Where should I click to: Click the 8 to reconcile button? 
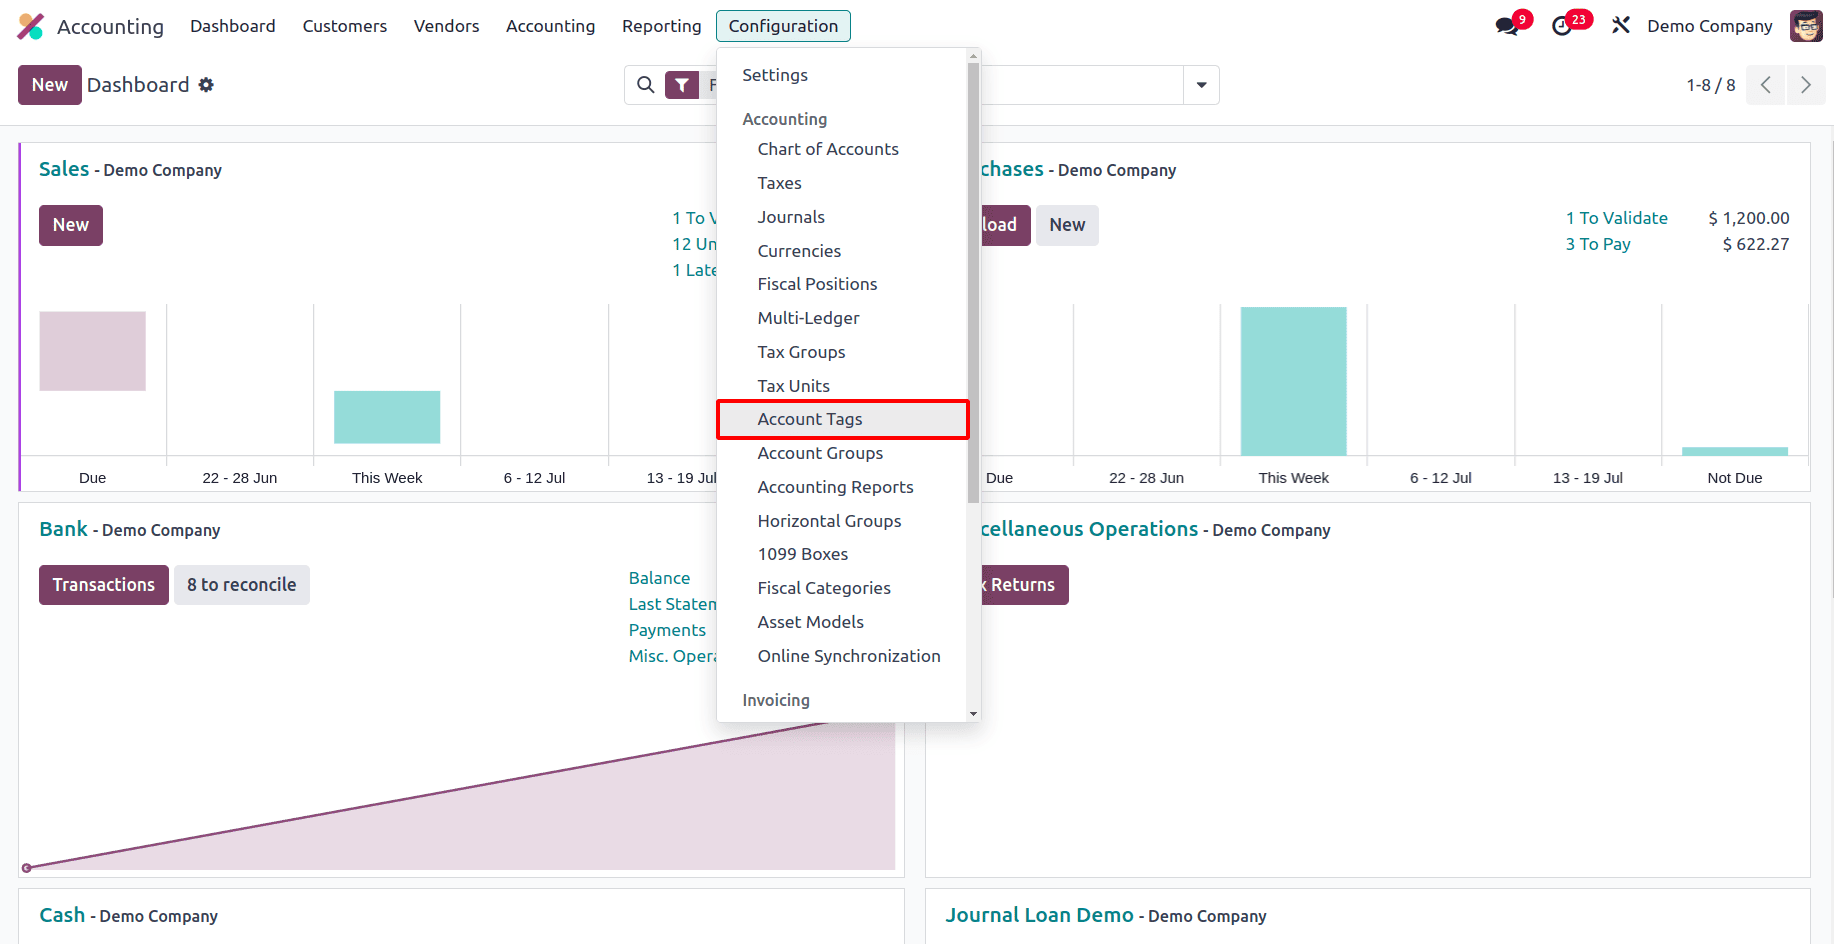pos(242,585)
